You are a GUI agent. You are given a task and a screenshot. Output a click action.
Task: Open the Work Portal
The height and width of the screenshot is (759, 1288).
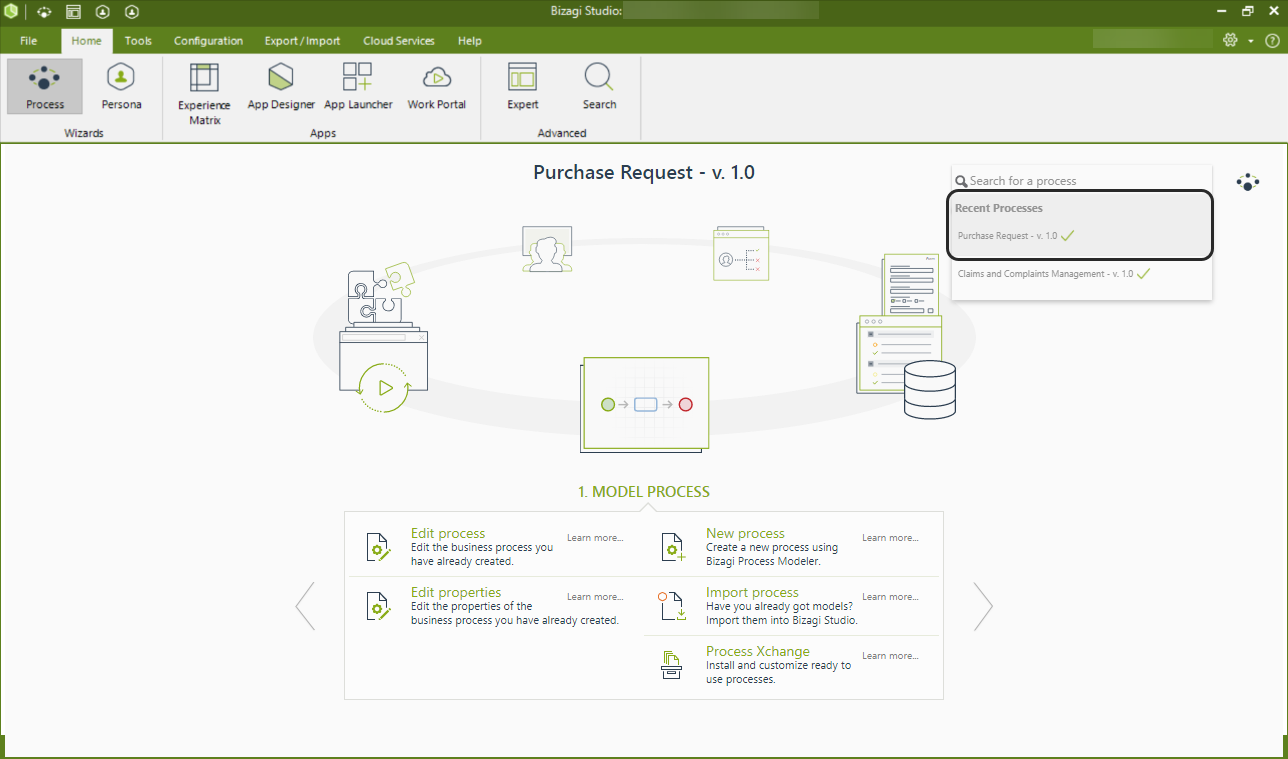pos(437,87)
